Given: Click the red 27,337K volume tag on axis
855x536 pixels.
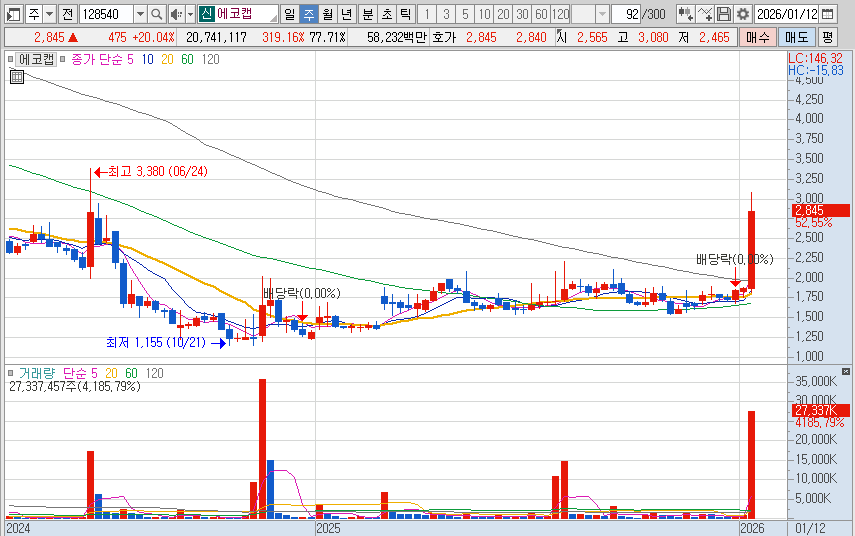Looking at the screenshot, I should pos(820,411).
